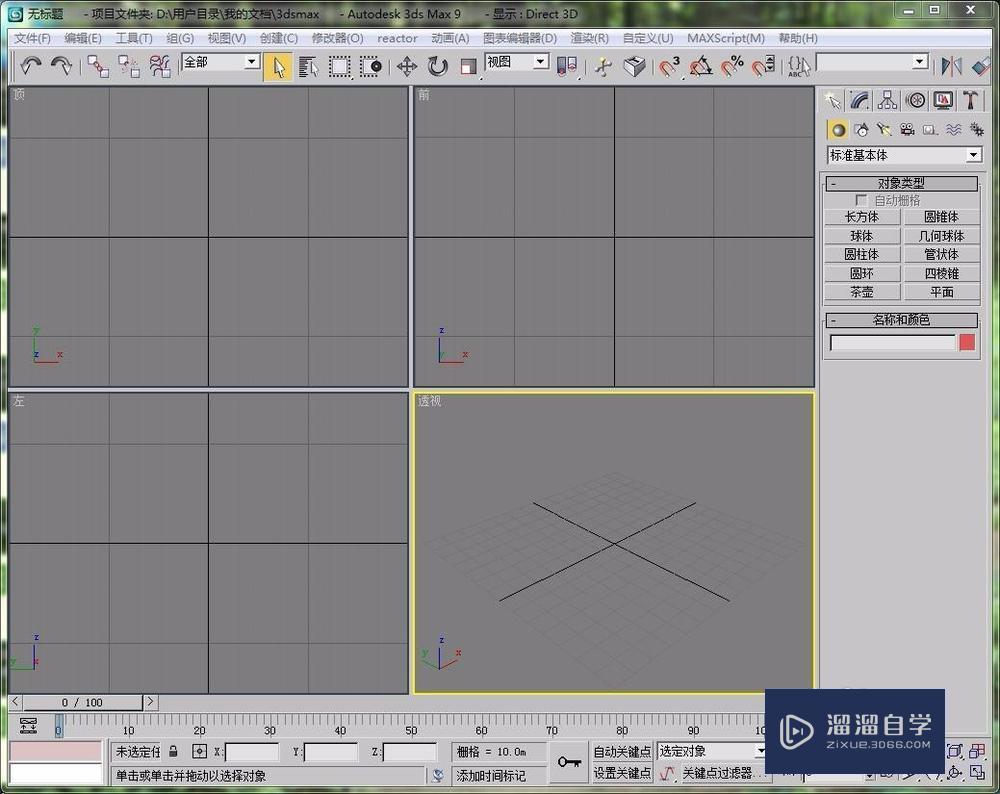This screenshot has height=794, width=1000.
Task: Toggle Percent Snap icon
Action: tap(732, 66)
